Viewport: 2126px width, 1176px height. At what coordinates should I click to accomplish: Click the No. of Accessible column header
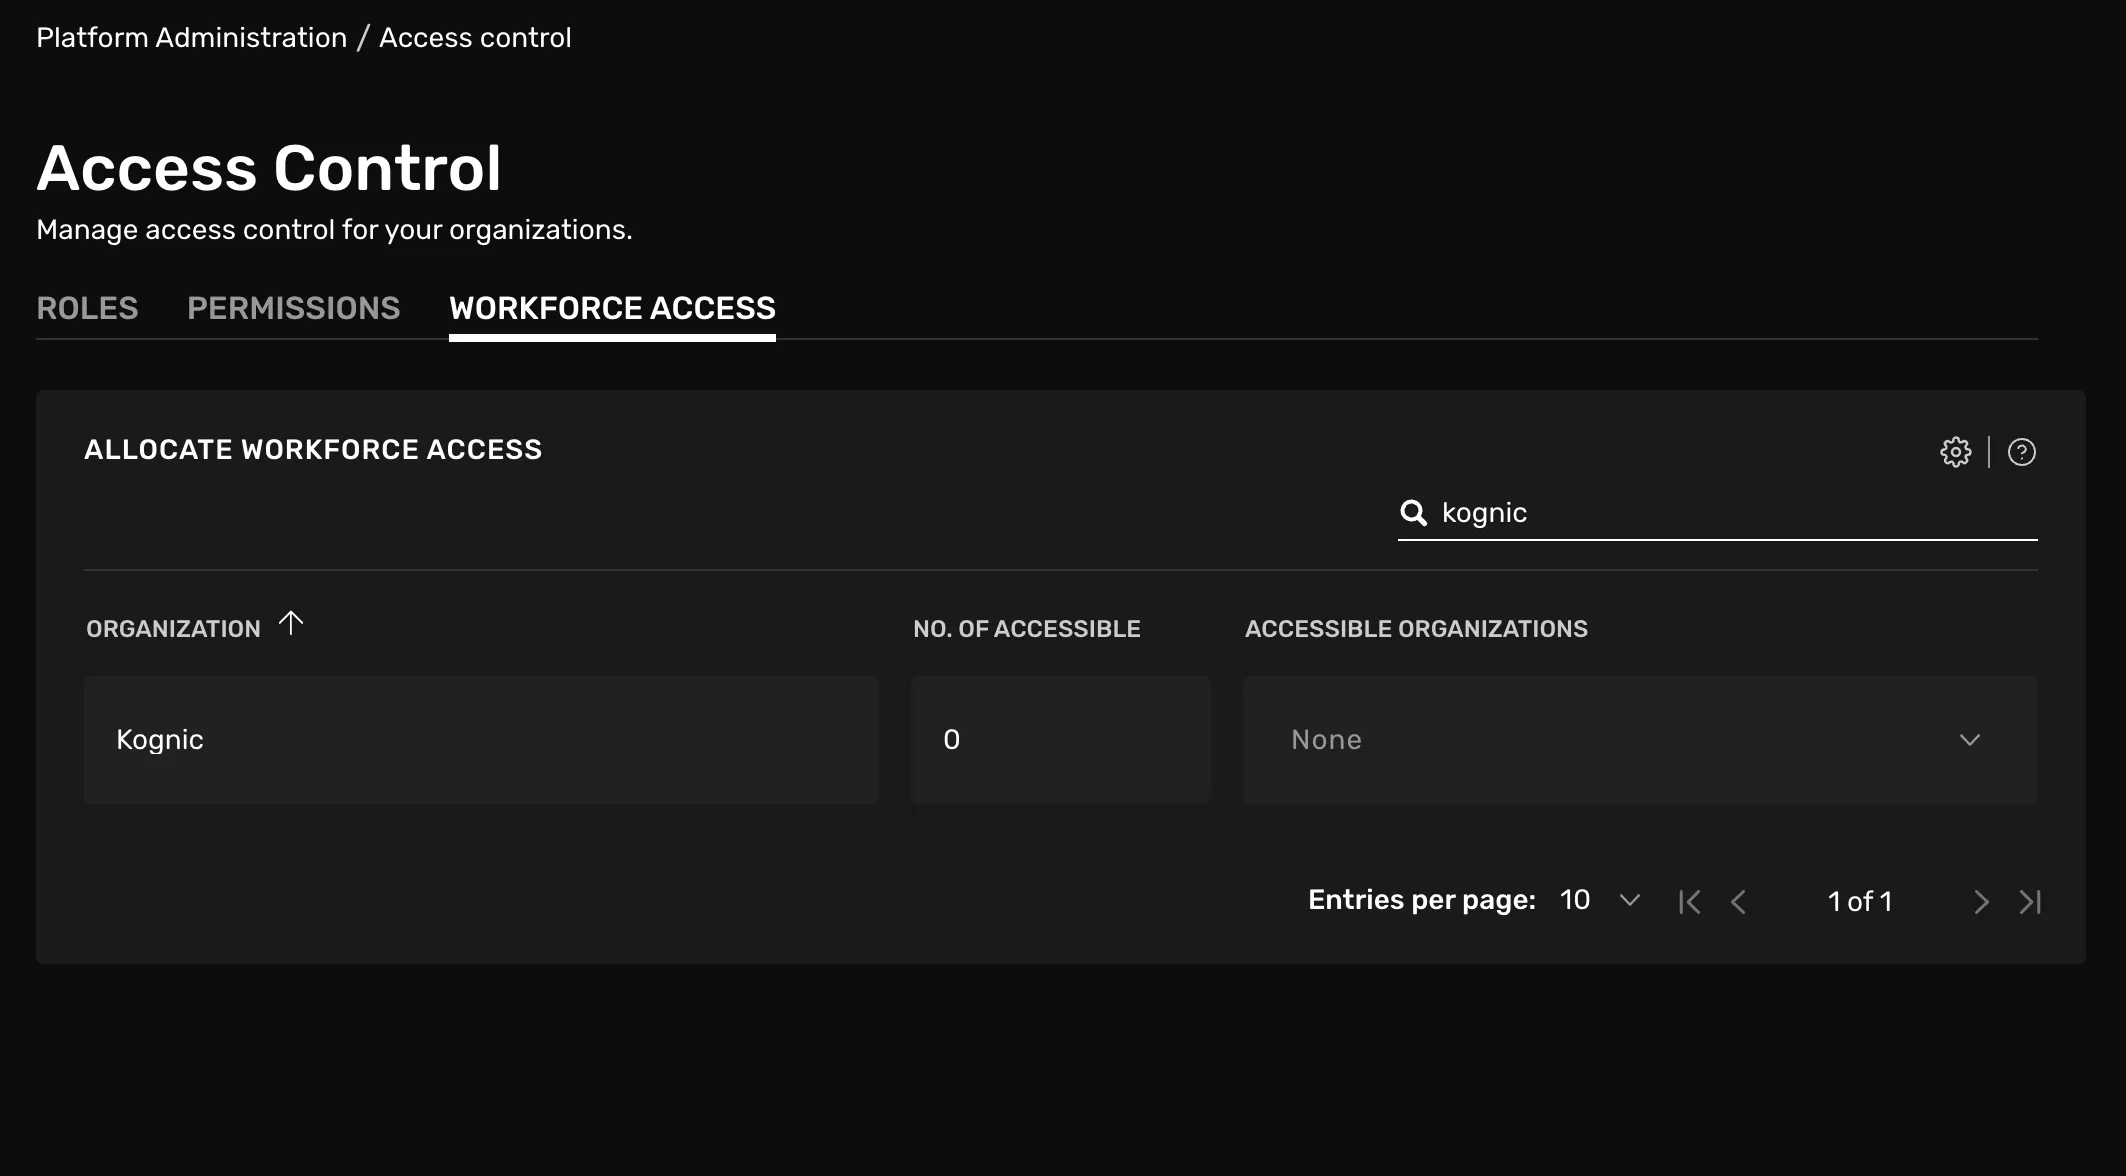coord(1027,629)
